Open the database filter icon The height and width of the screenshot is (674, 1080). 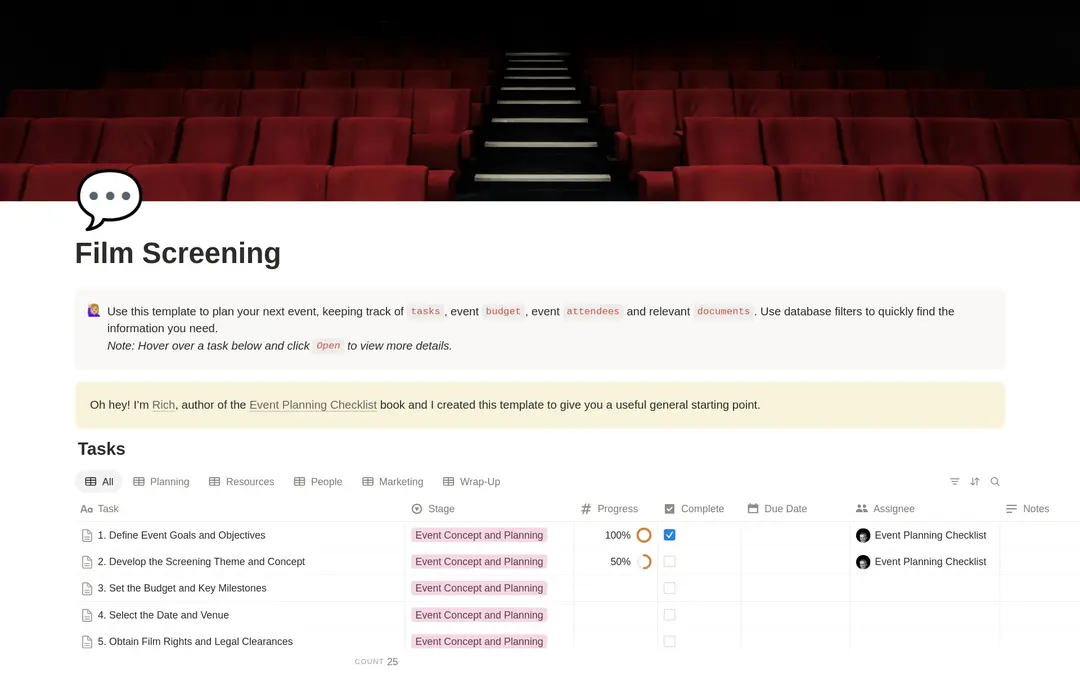click(954, 482)
